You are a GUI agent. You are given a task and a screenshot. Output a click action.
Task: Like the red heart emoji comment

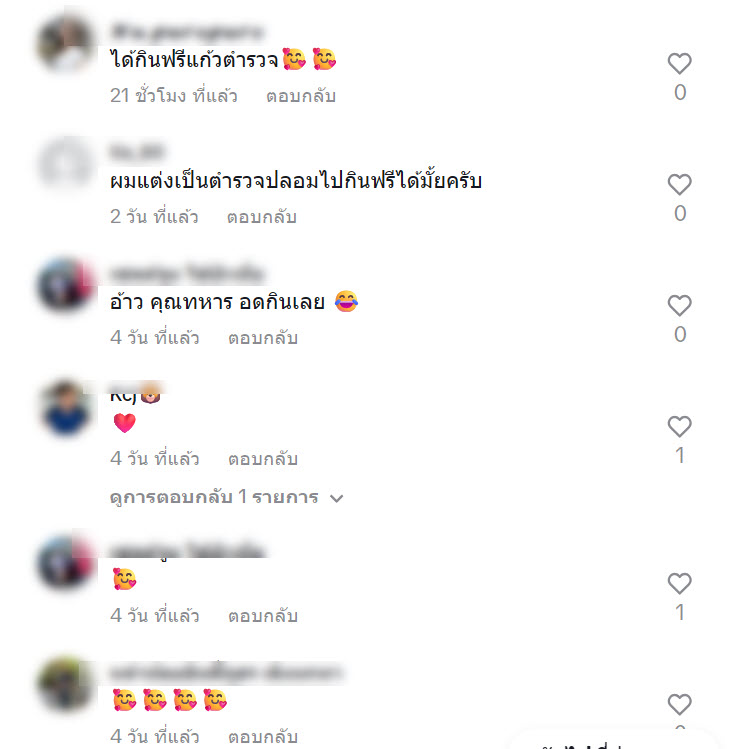pos(679,427)
